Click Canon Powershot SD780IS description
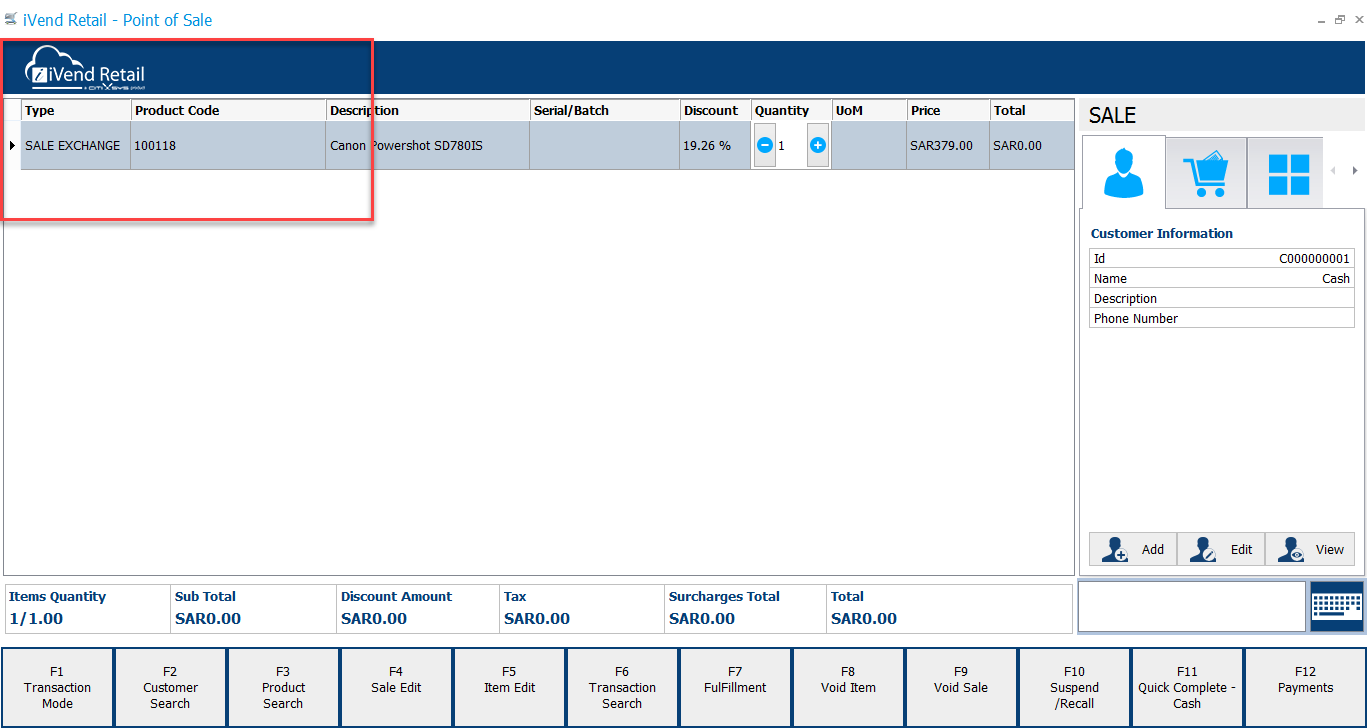This screenshot has height=728, width=1367. pyautogui.click(x=428, y=146)
